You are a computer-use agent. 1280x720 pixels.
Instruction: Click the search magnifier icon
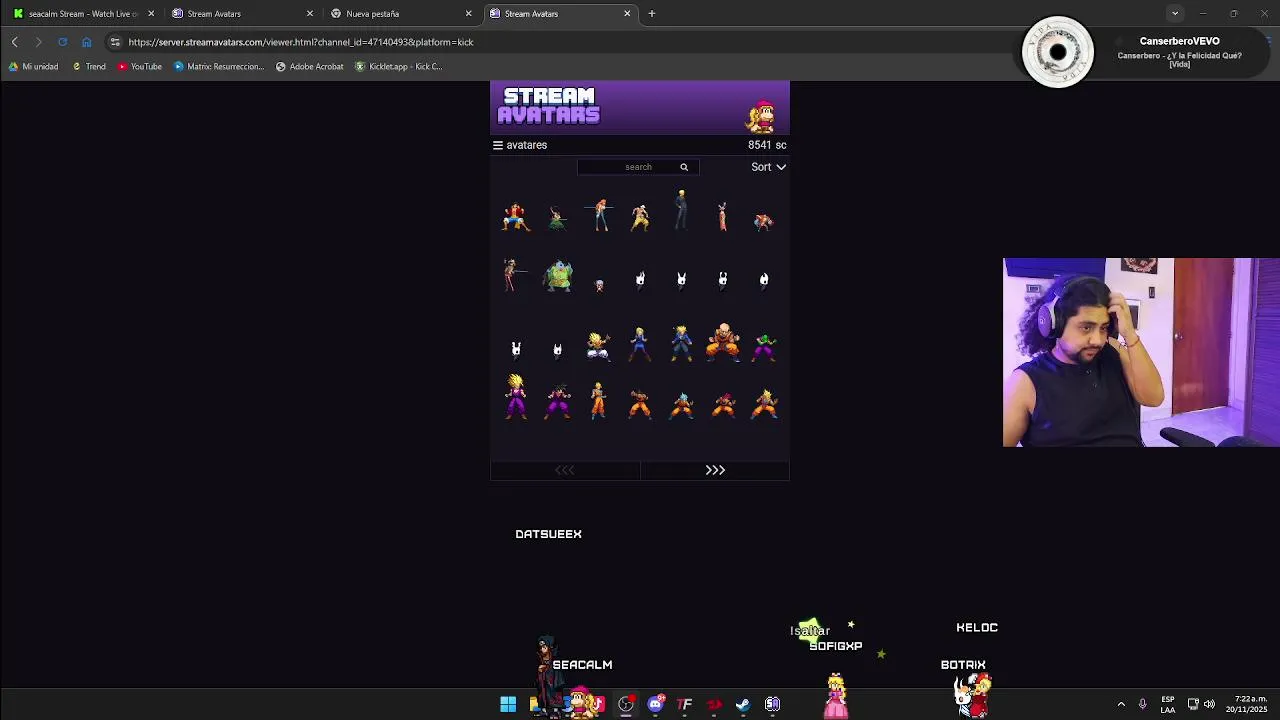(x=684, y=167)
